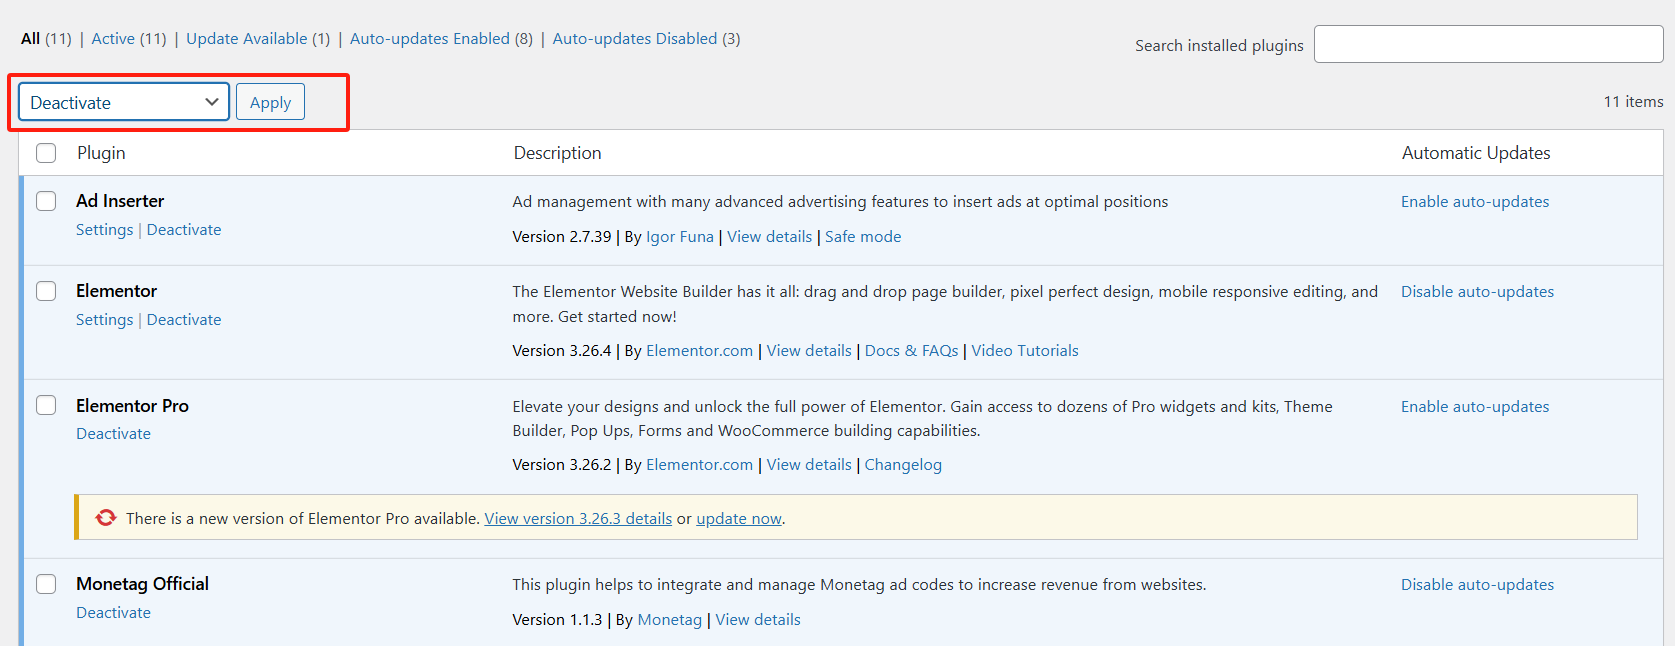The width and height of the screenshot is (1675, 646).
Task: Open the Deactivate bulk actions dropdown
Action: tap(124, 102)
